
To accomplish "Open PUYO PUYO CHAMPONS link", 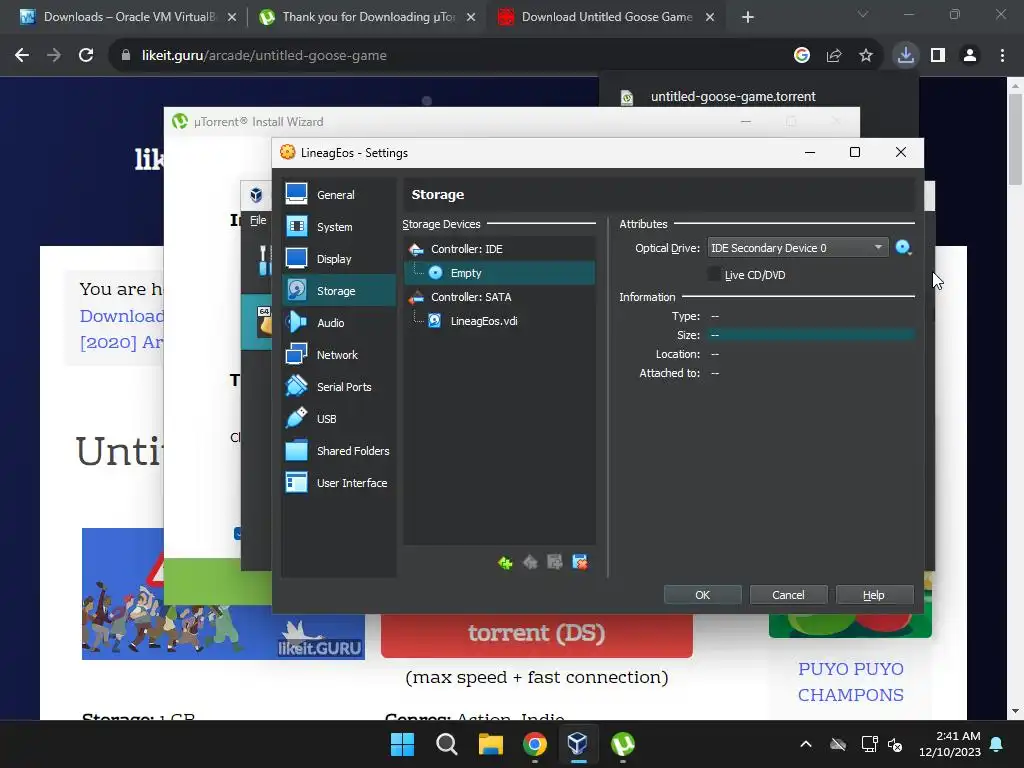I will point(850,682).
